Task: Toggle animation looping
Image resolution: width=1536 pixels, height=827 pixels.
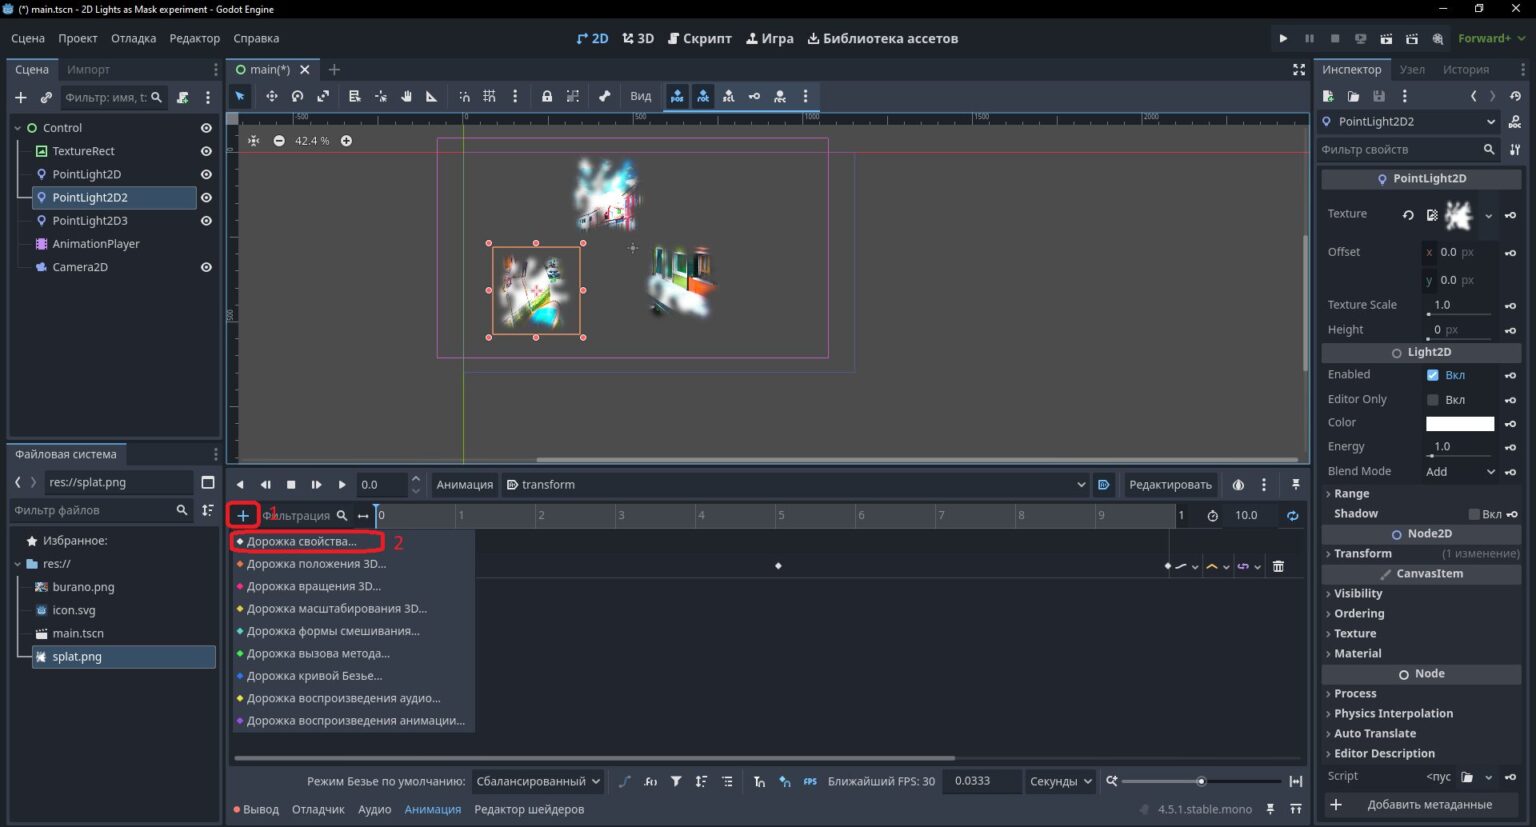Action: (x=1292, y=515)
